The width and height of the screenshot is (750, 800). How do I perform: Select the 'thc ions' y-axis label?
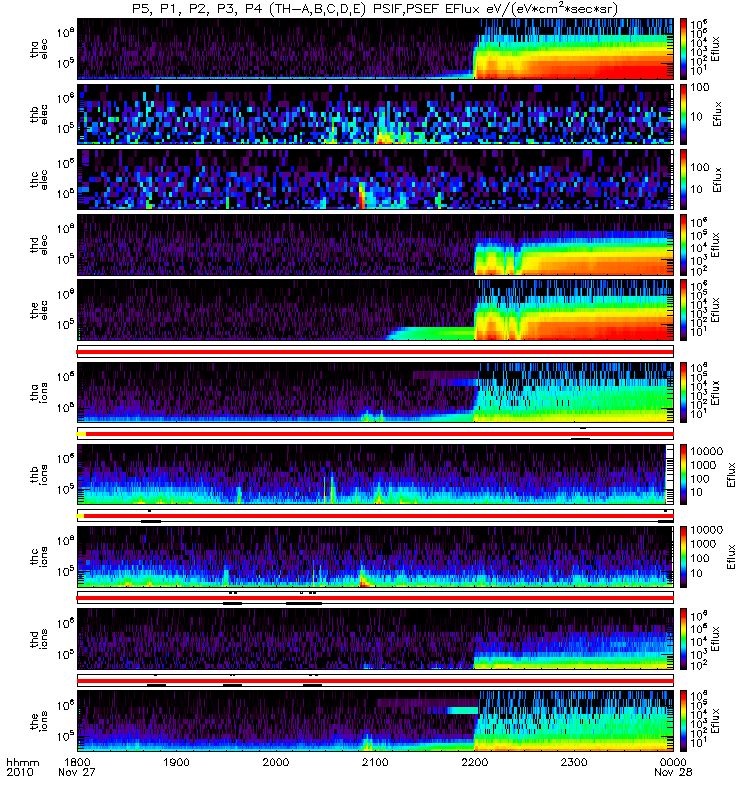(x=39, y=557)
